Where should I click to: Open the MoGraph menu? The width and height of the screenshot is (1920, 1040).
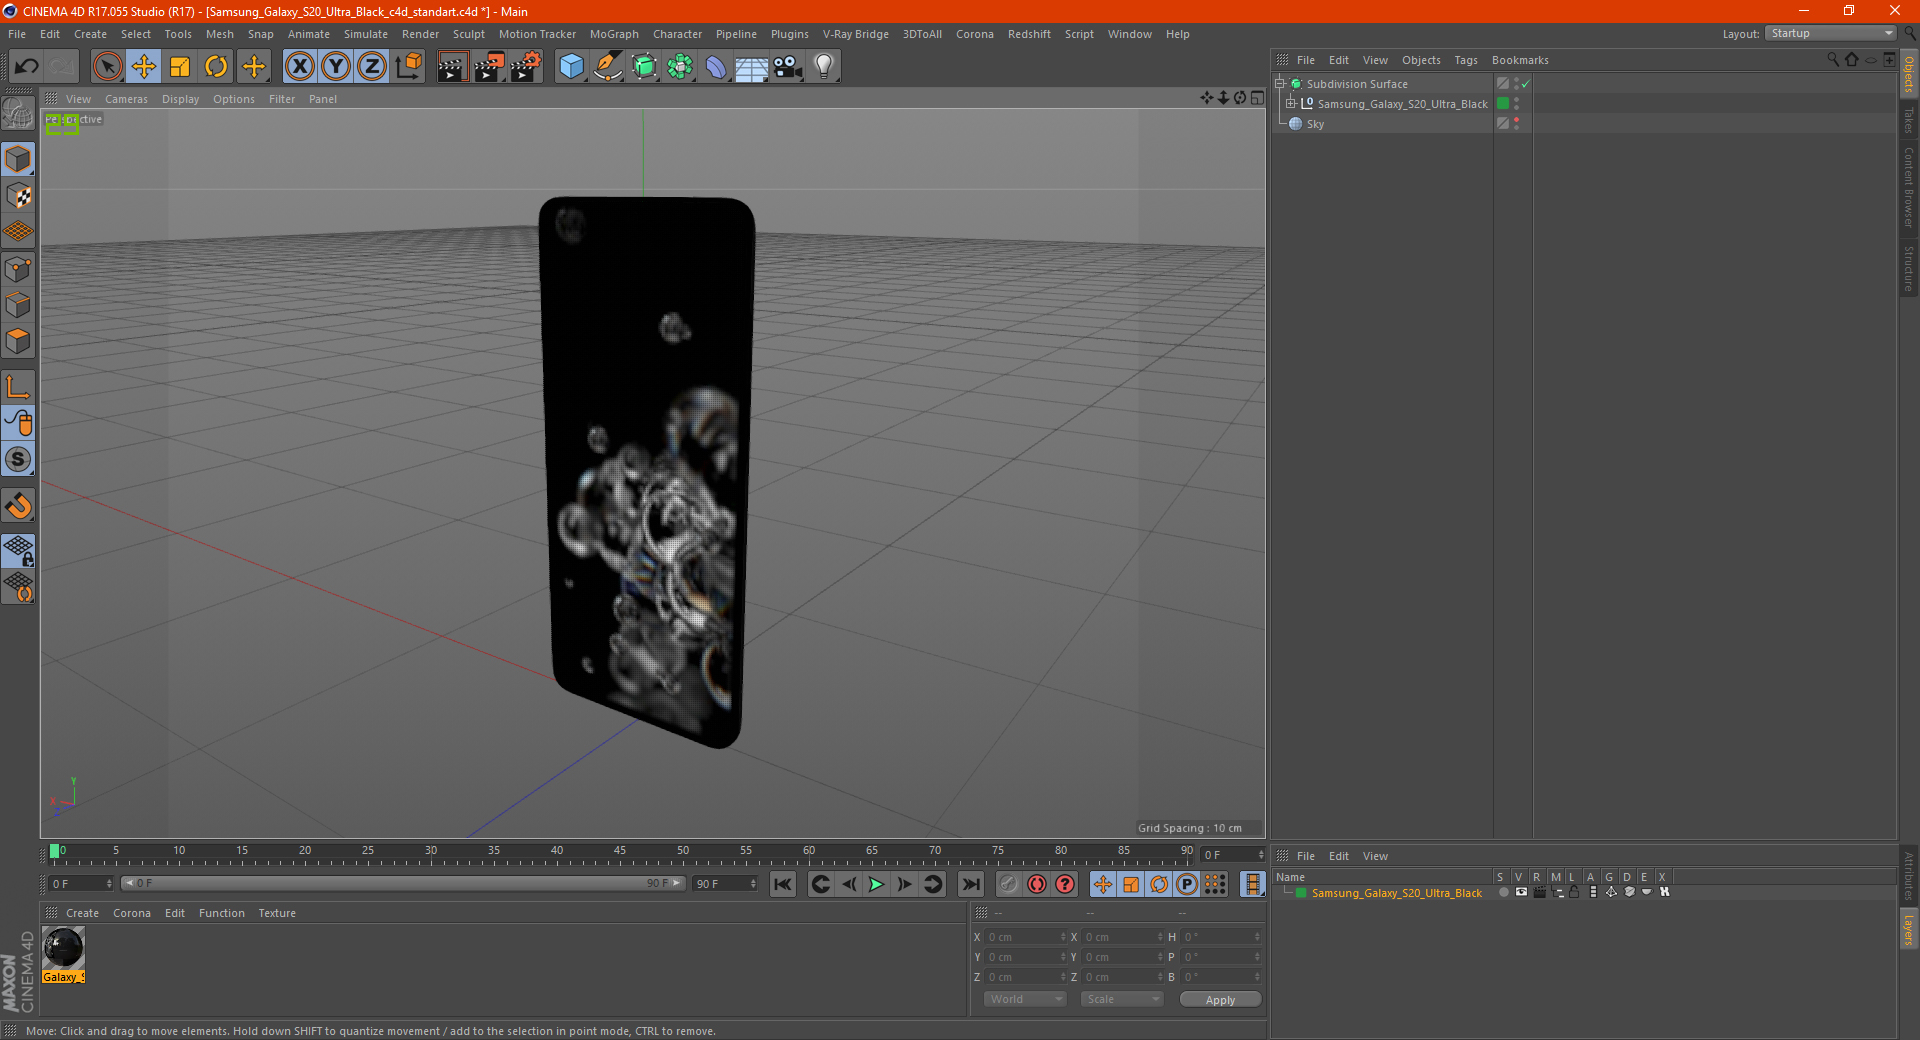point(614,34)
